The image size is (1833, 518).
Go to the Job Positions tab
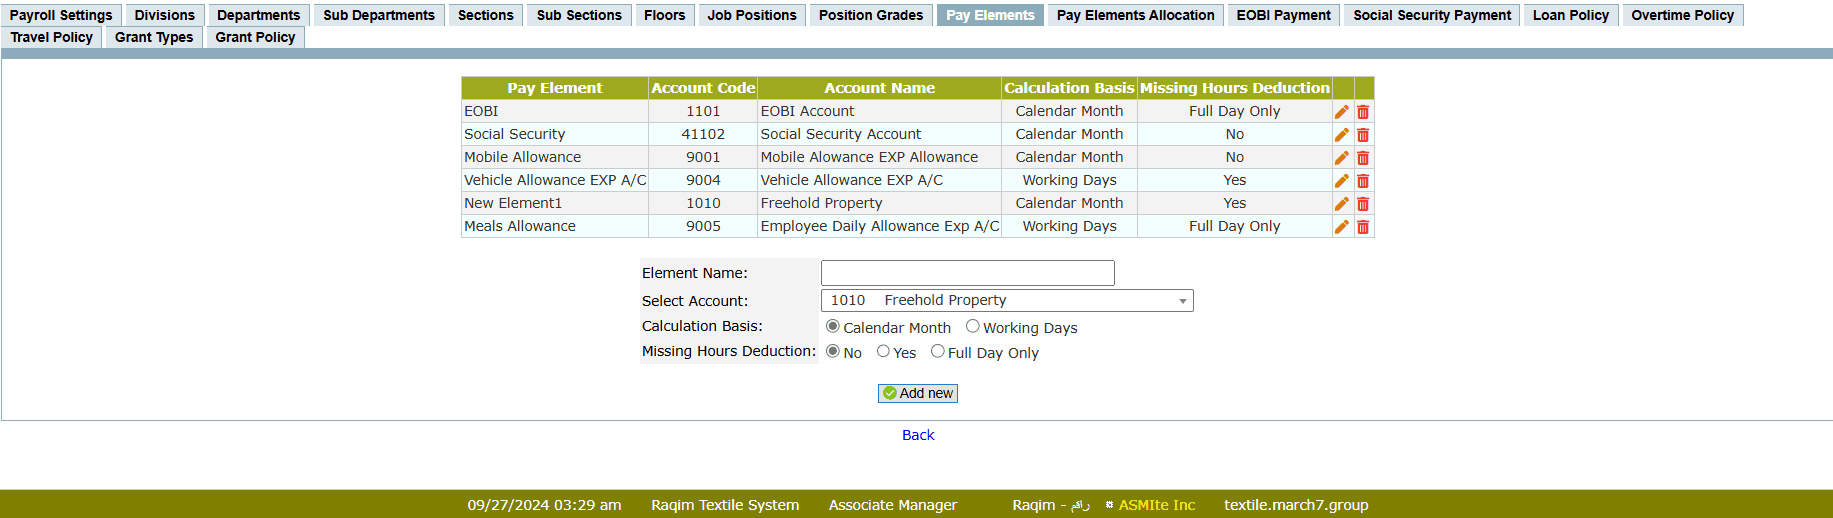pyautogui.click(x=751, y=15)
